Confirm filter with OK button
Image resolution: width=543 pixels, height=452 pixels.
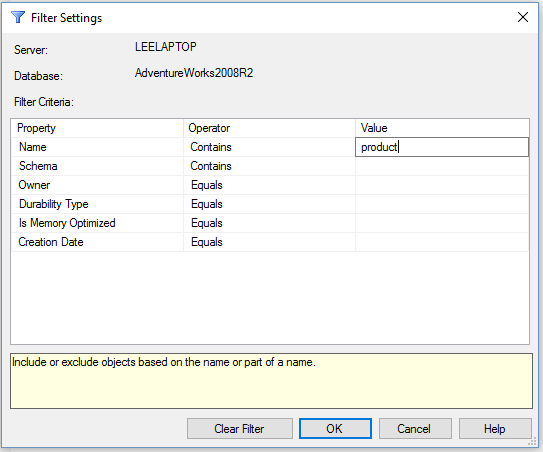pyautogui.click(x=335, y=428)
